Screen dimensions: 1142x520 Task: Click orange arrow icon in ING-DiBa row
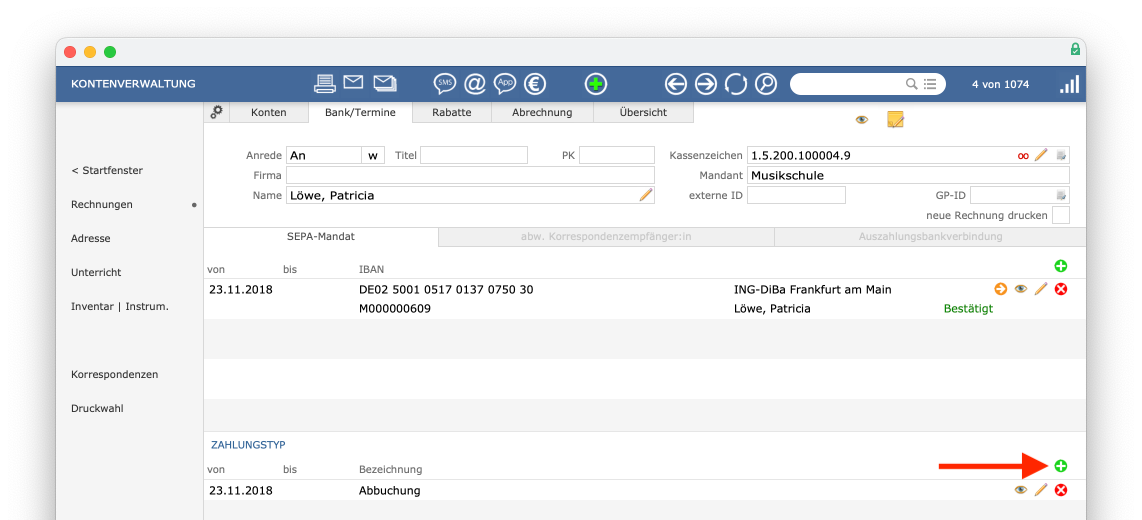tap(1001, 289)
